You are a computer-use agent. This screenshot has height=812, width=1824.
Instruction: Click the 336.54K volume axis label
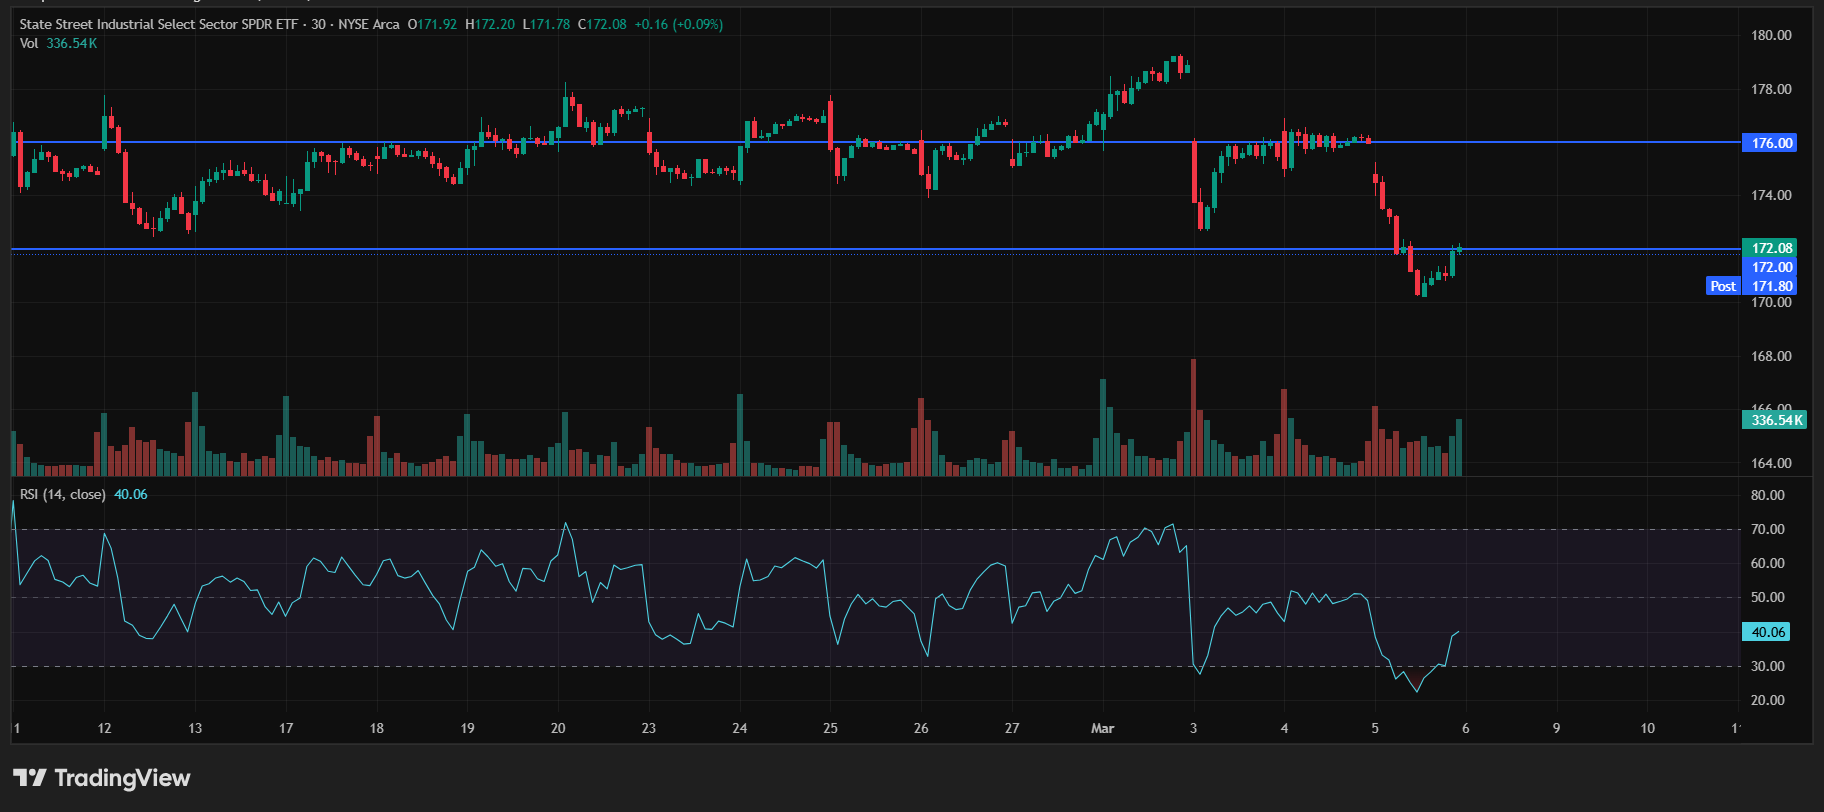pyautogui.click(x=1775, y=420)
